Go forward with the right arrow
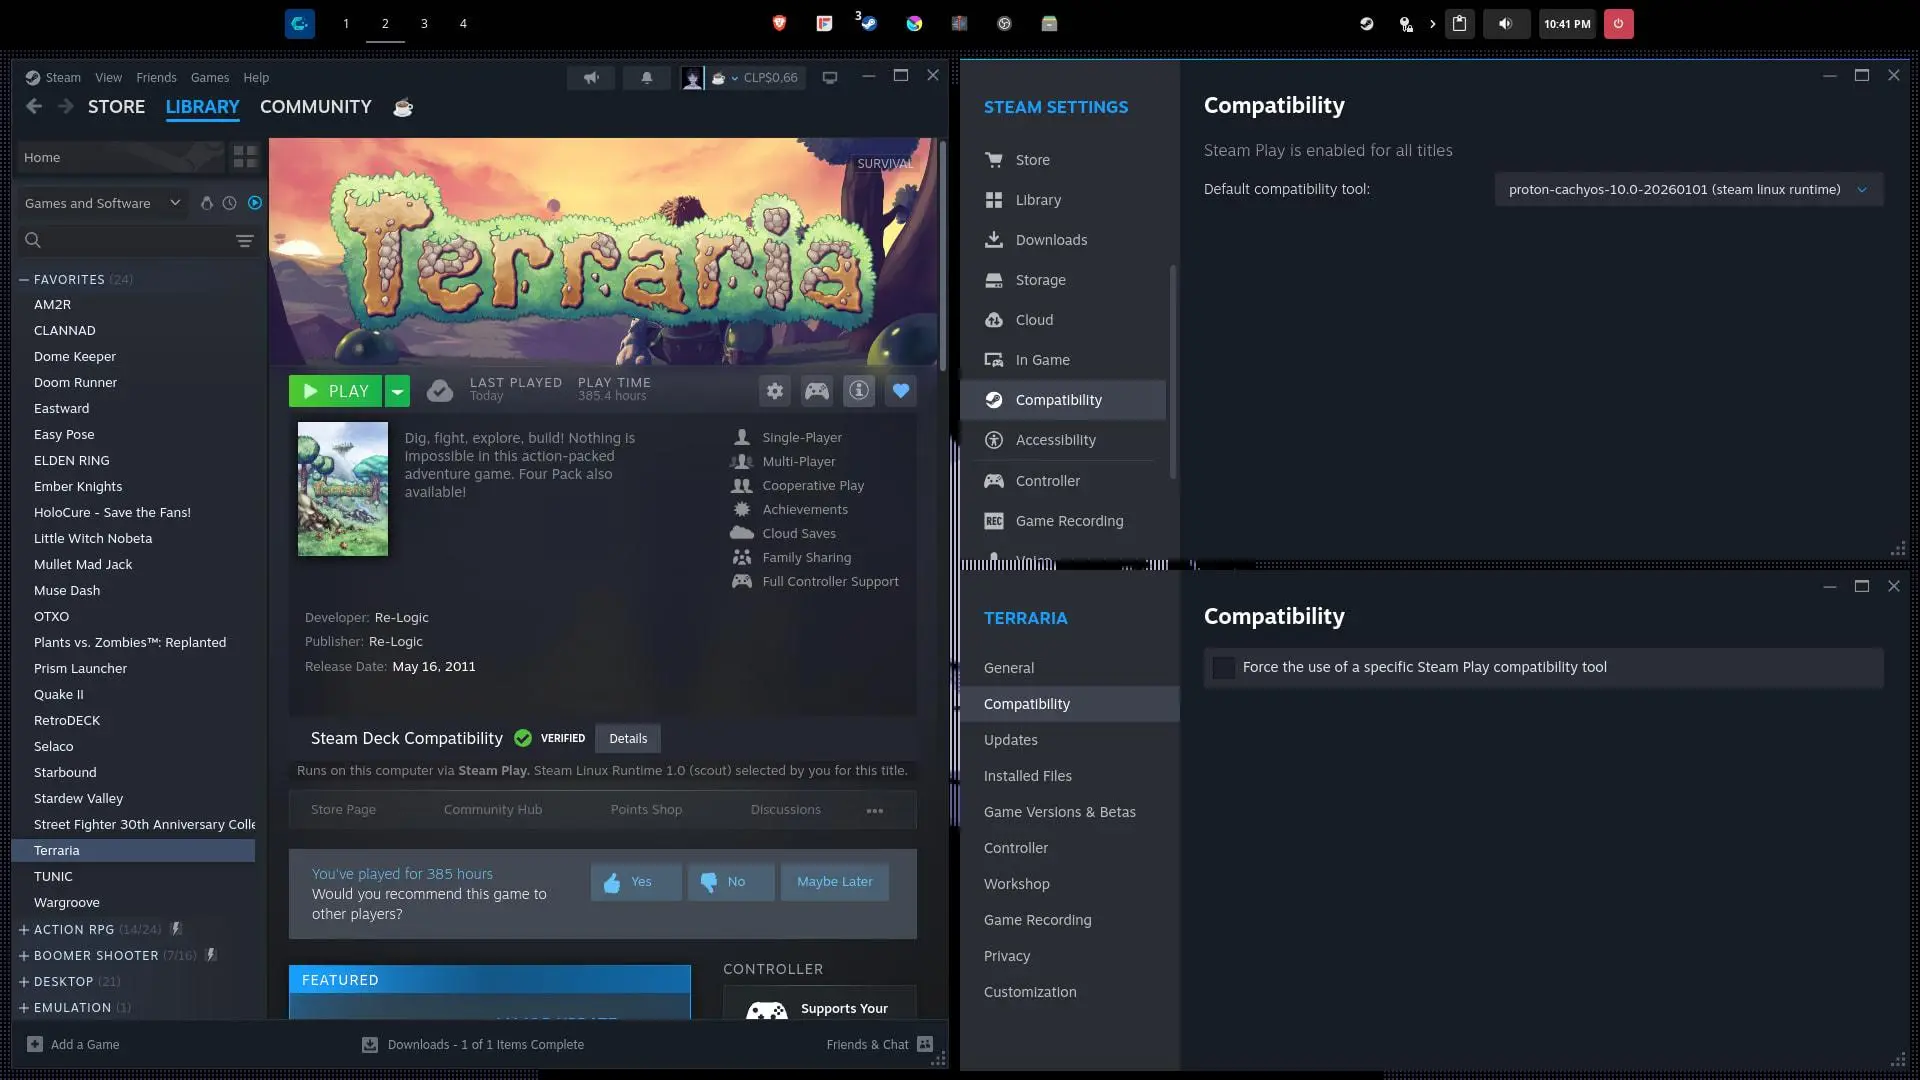 pyautogui.click(x=66, y=107)
